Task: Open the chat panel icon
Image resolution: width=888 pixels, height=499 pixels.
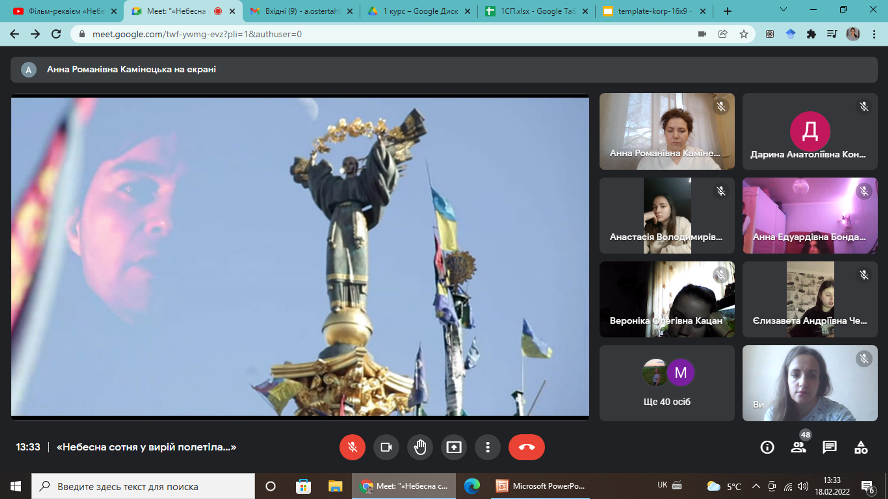Action: coord(829,447)
